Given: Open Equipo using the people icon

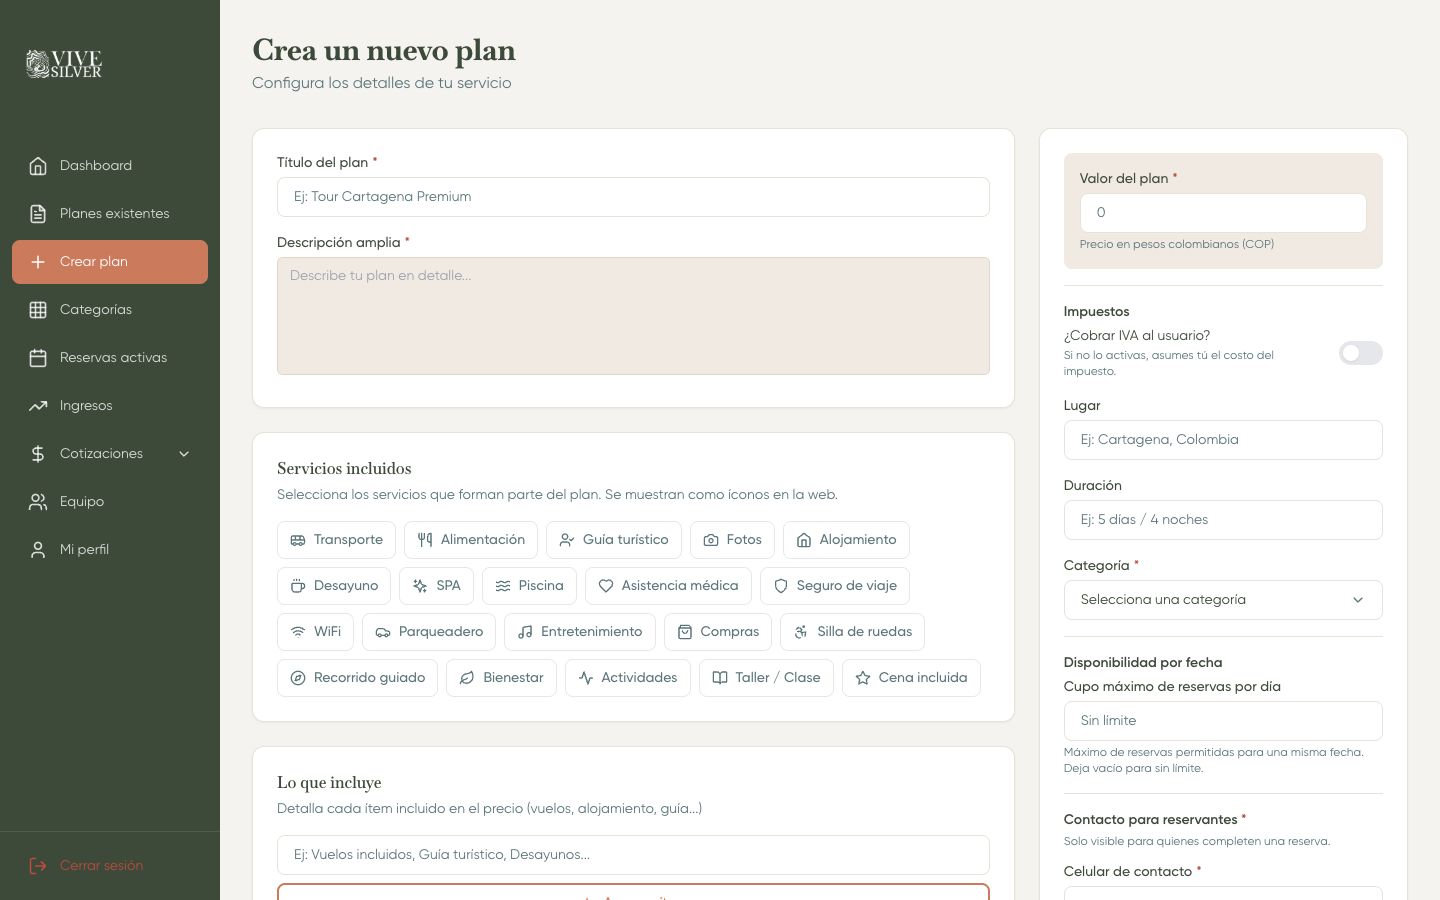Looking at the screenshot, I should coord(37,501).
